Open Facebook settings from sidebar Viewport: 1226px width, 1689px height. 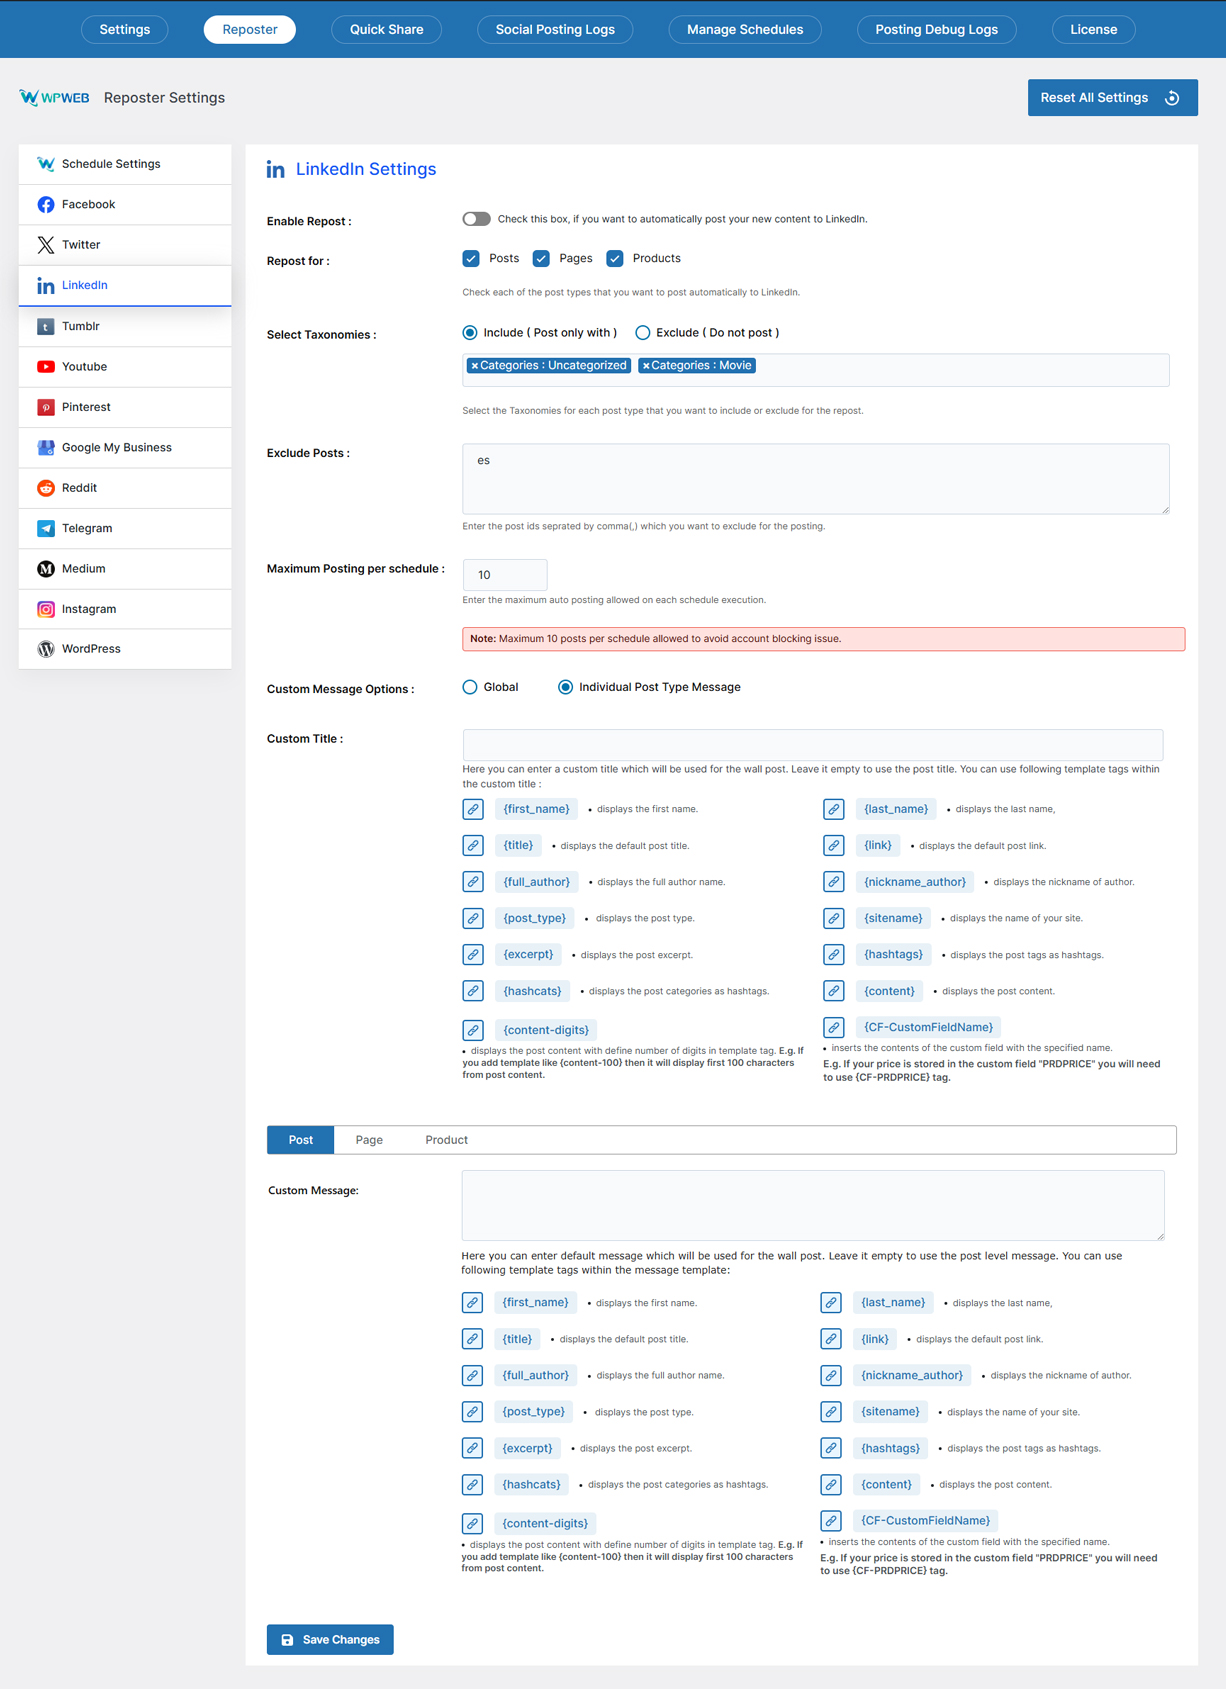coord(88,204)
